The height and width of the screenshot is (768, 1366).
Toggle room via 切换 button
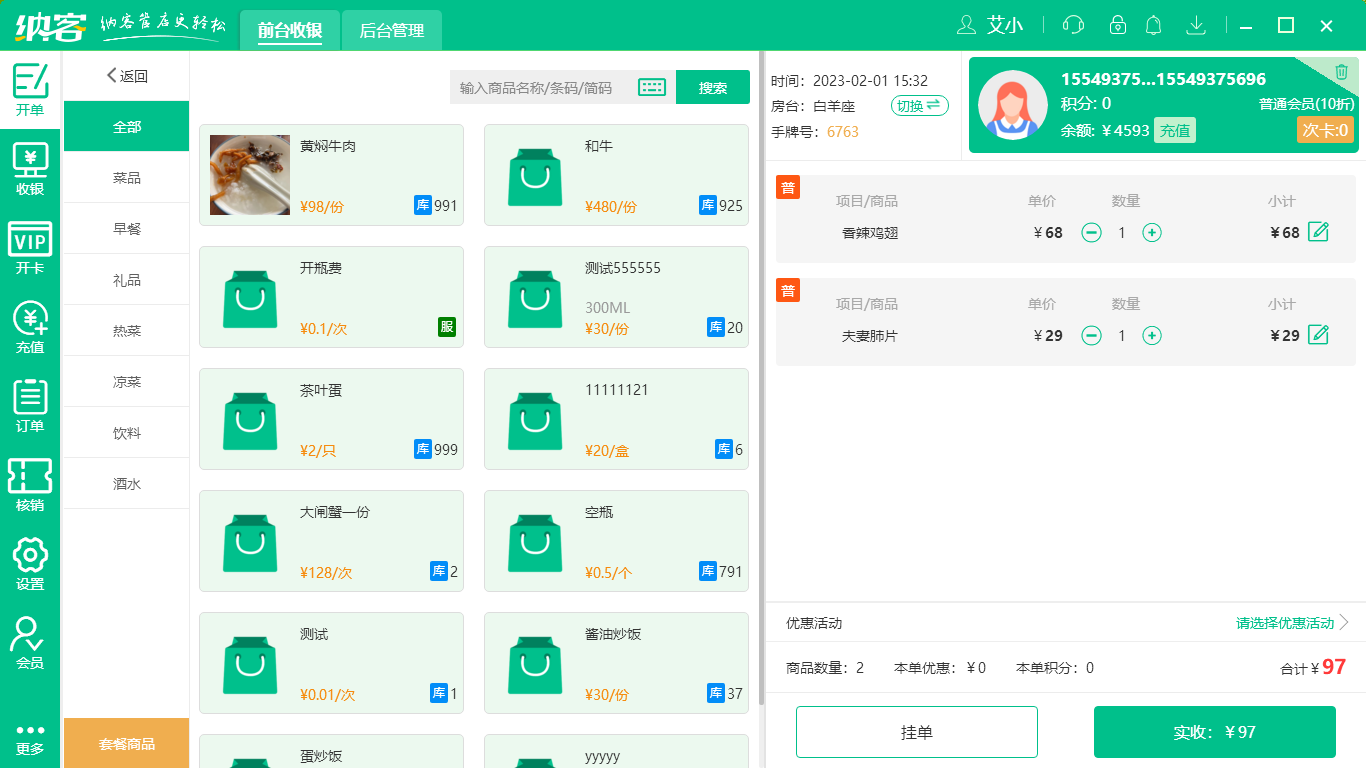919,106
